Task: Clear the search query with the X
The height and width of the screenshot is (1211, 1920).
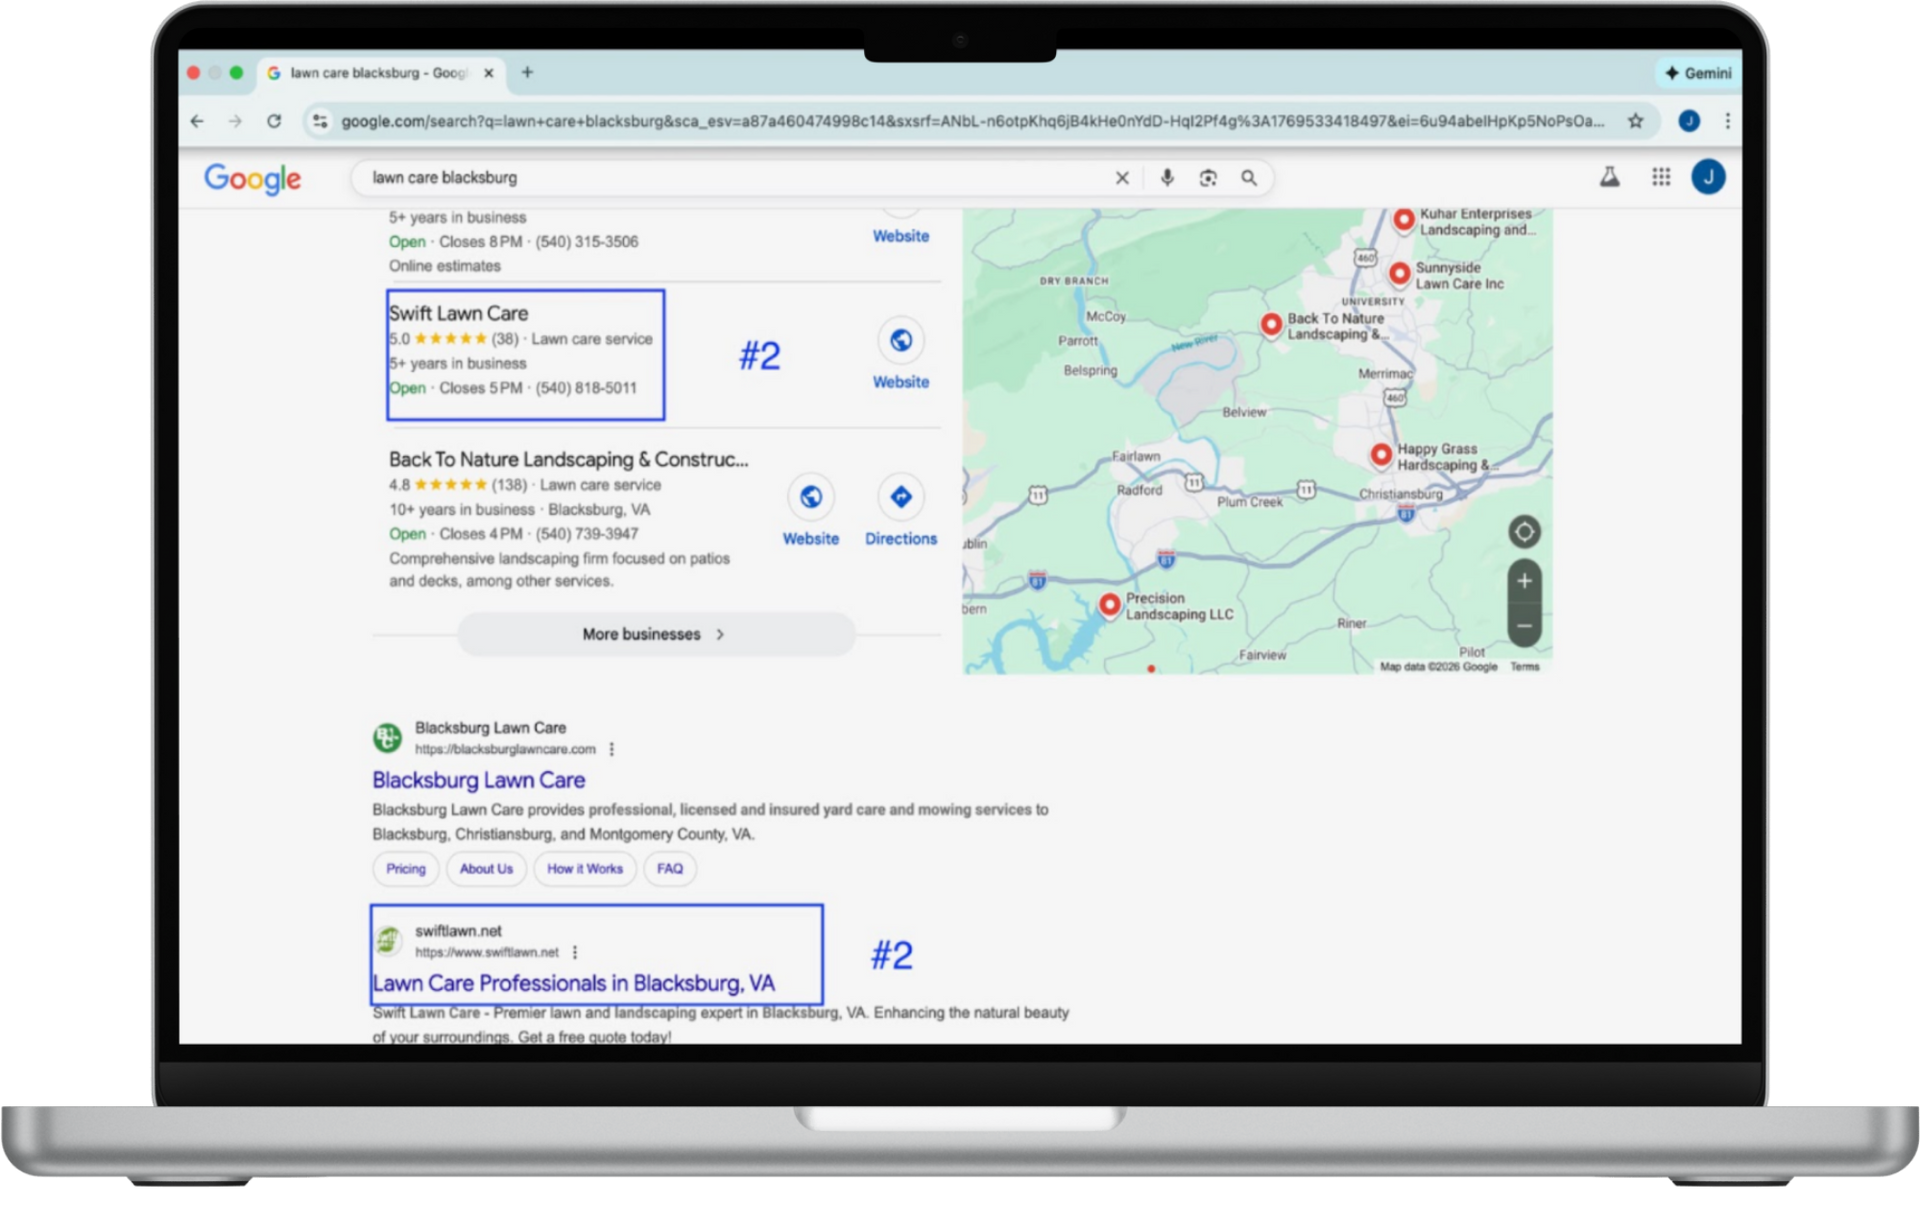Action: pyautogui.click(x=1121, y=178)
